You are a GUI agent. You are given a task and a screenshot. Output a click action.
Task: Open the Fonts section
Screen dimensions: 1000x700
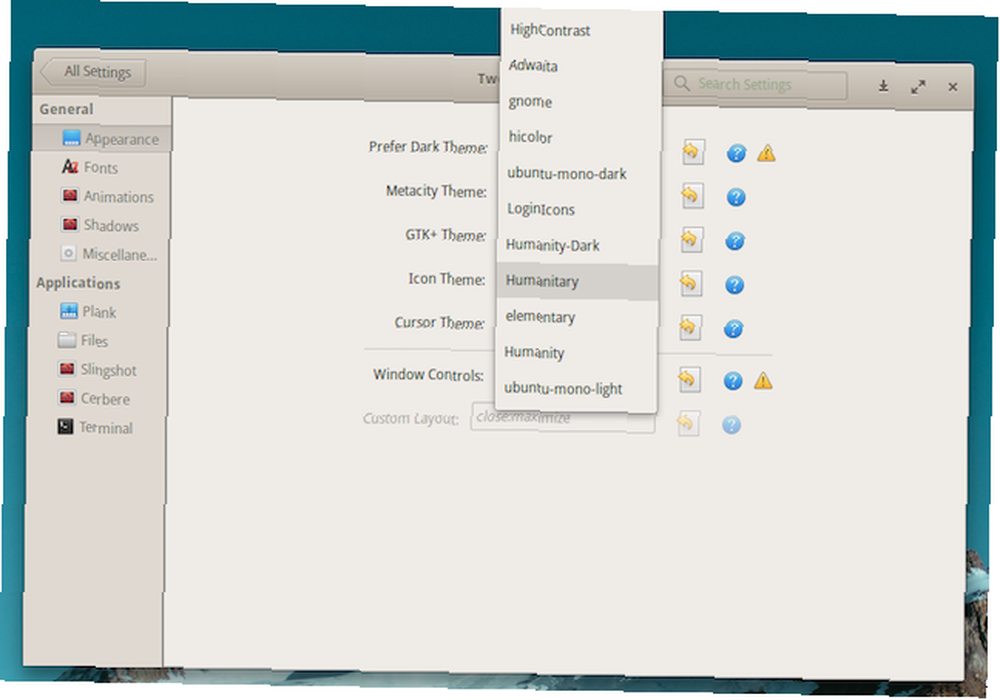101,168
